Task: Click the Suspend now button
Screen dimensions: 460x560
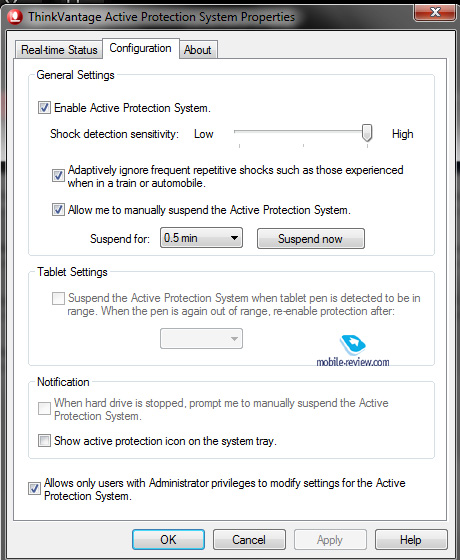Action: click(311, 239)
